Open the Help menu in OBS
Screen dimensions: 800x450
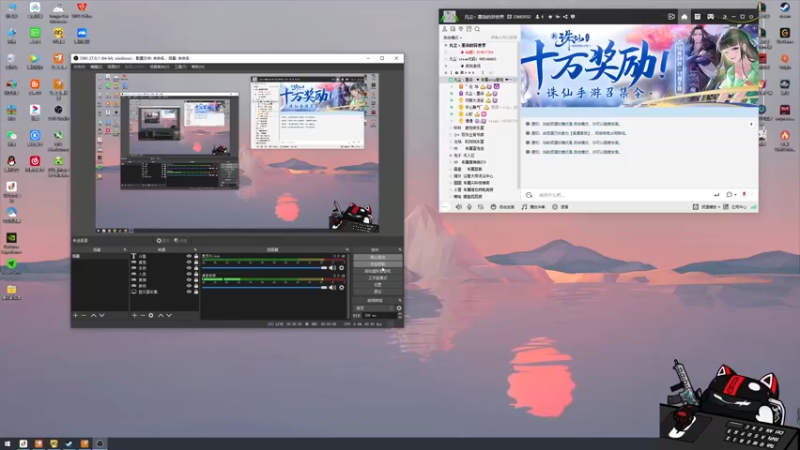197,67
